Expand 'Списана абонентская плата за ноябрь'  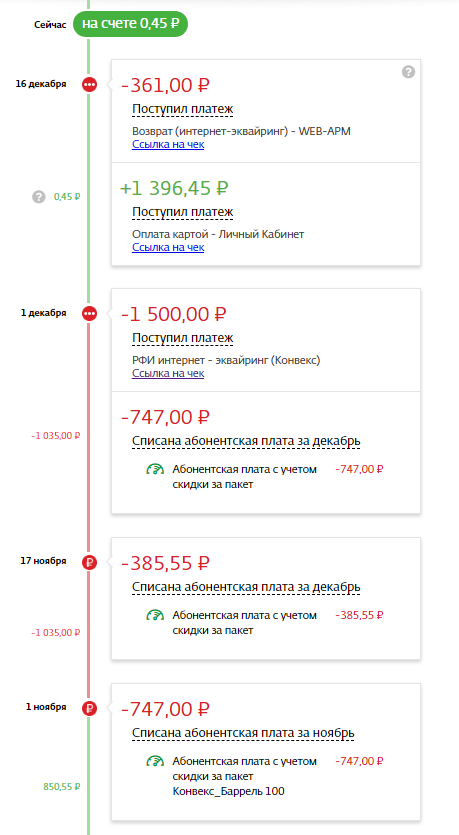[x=243, y=733]
